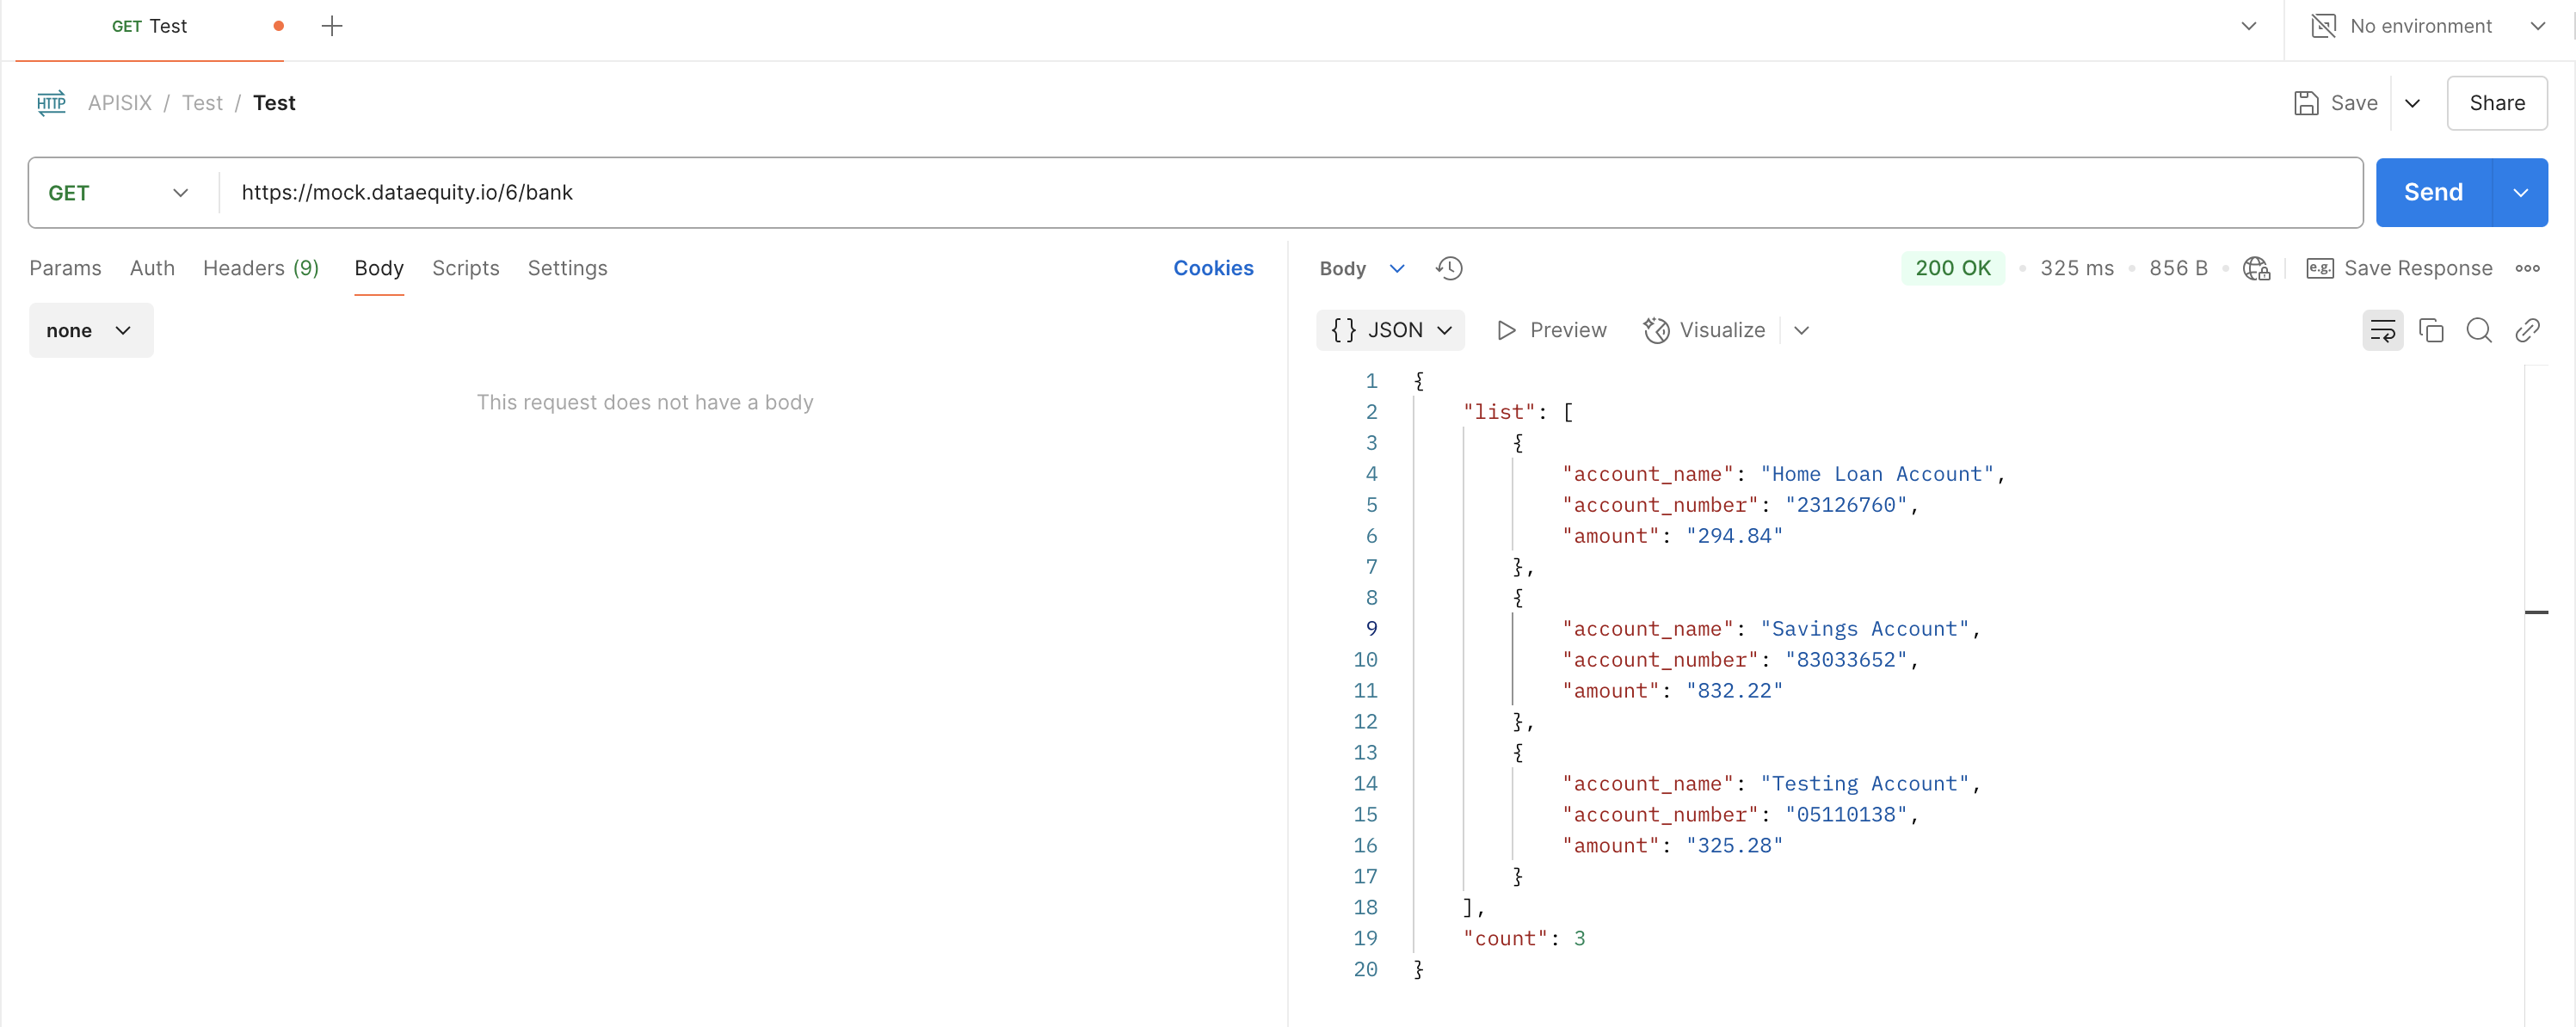This screenshot has width=2576, height=1027.
Task: Click the Preview play icon
Action: 1506,330
